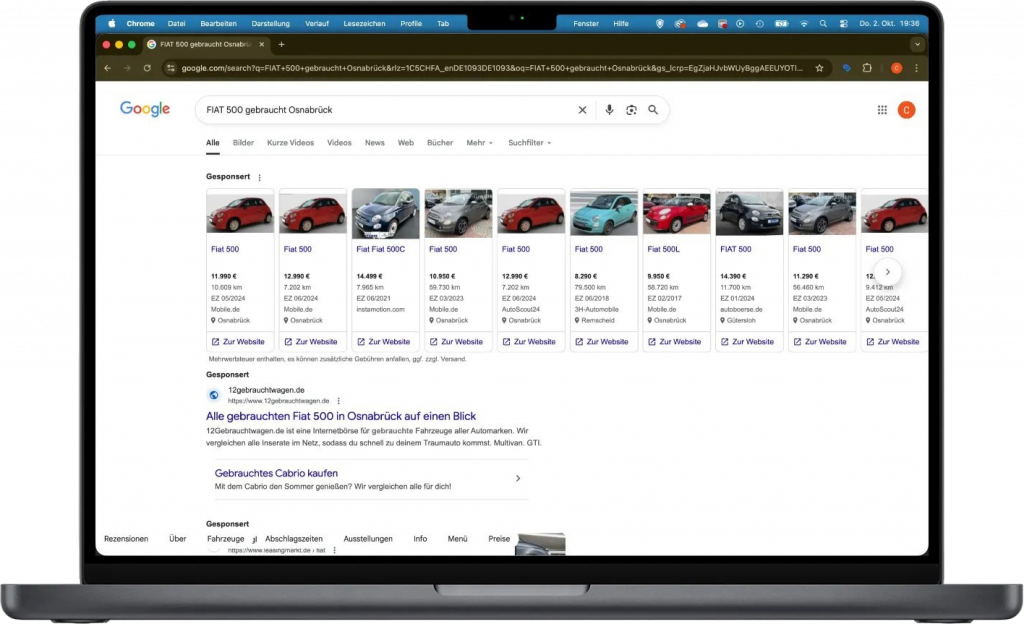This screenshot has height=624, width=1024.
Task: Open Chrome extensions puzzle icon
Action: (867, 68)
